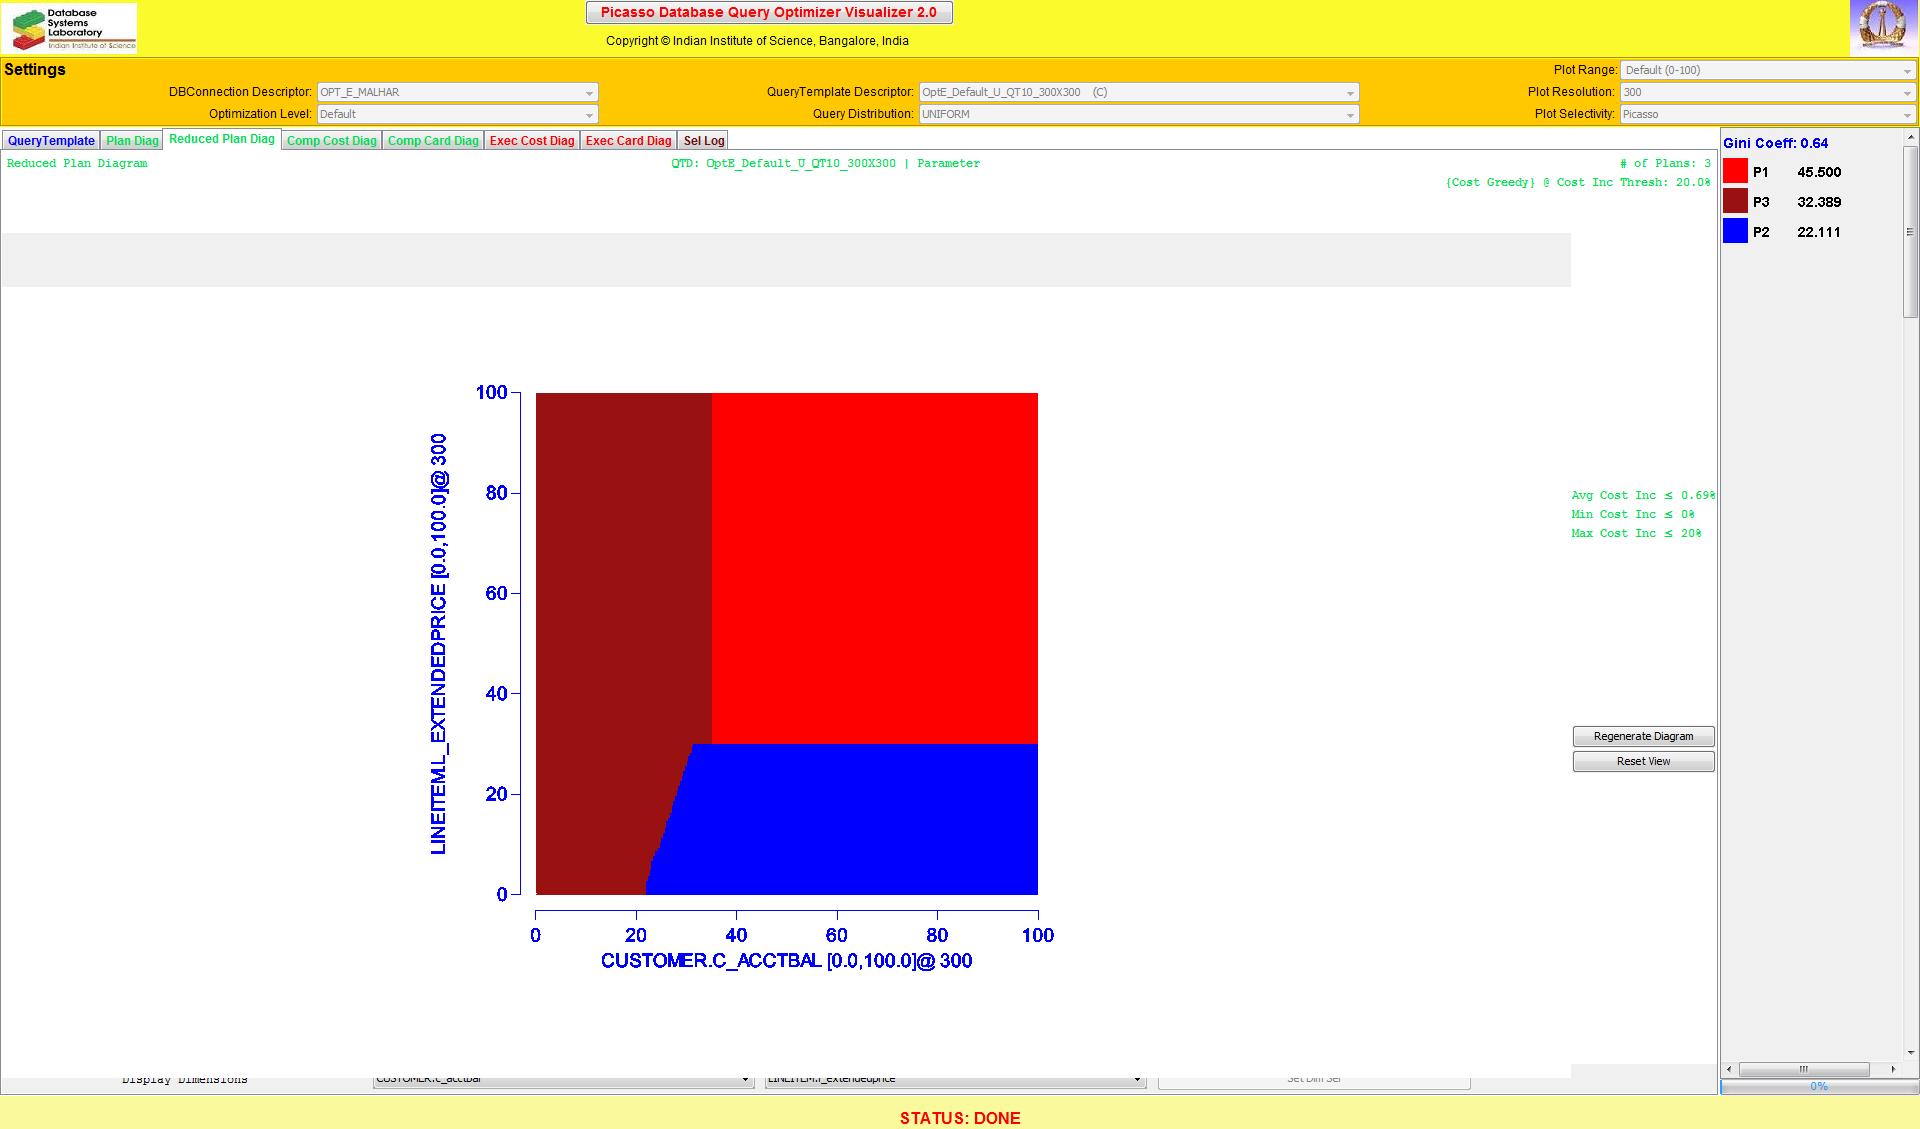This screenshot has height=1129, width=1920.
Task: Switch to the QueryTemplate tab
Action: [x=51, y=141]
